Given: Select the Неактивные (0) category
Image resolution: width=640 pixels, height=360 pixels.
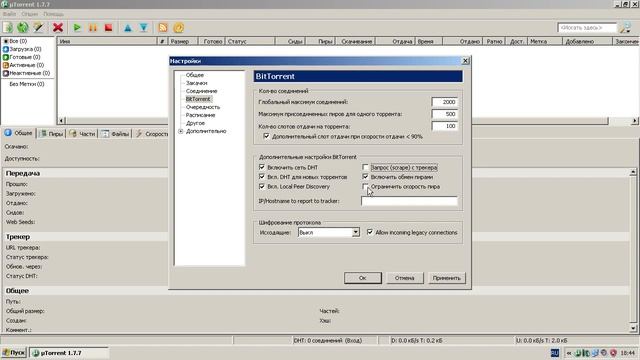Looking at the screenshot, I should (x=27, y=73).
